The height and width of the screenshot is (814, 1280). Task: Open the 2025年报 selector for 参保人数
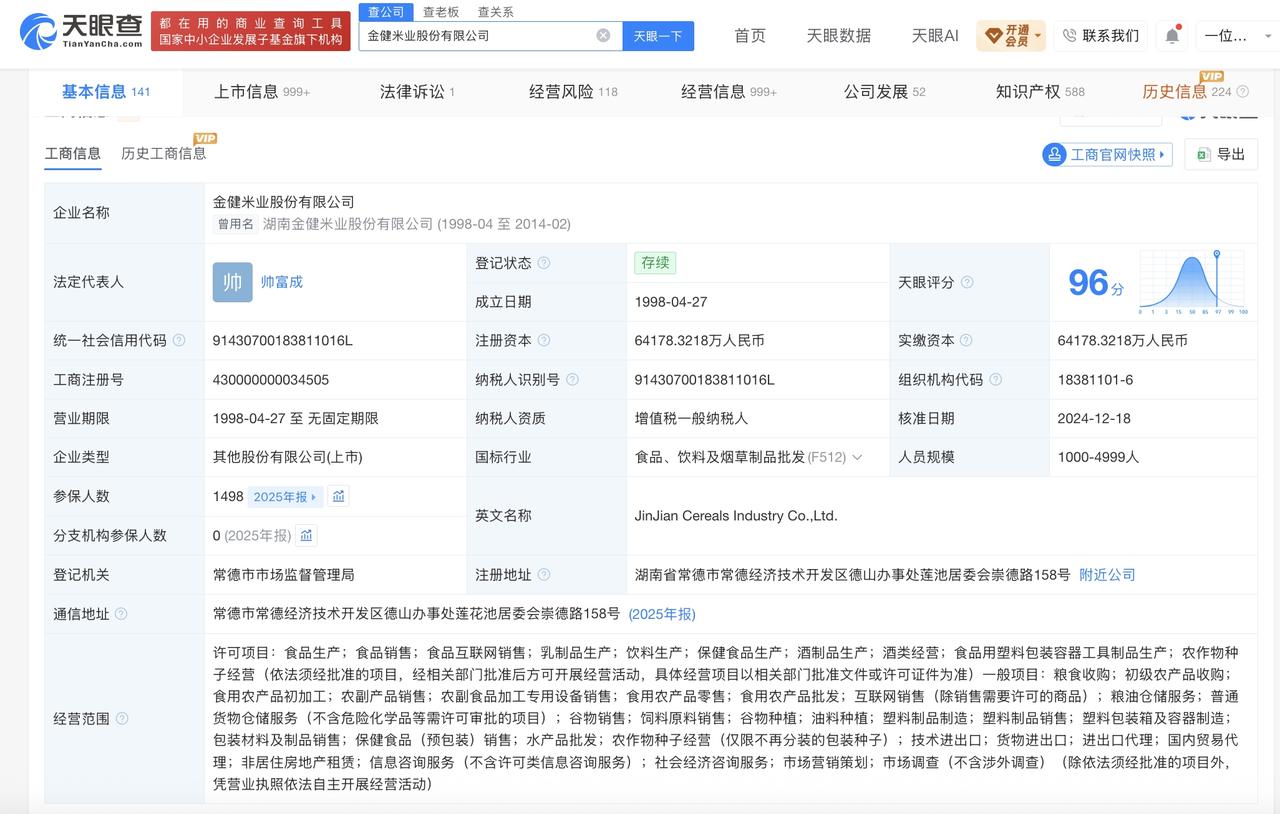point(285,496)
